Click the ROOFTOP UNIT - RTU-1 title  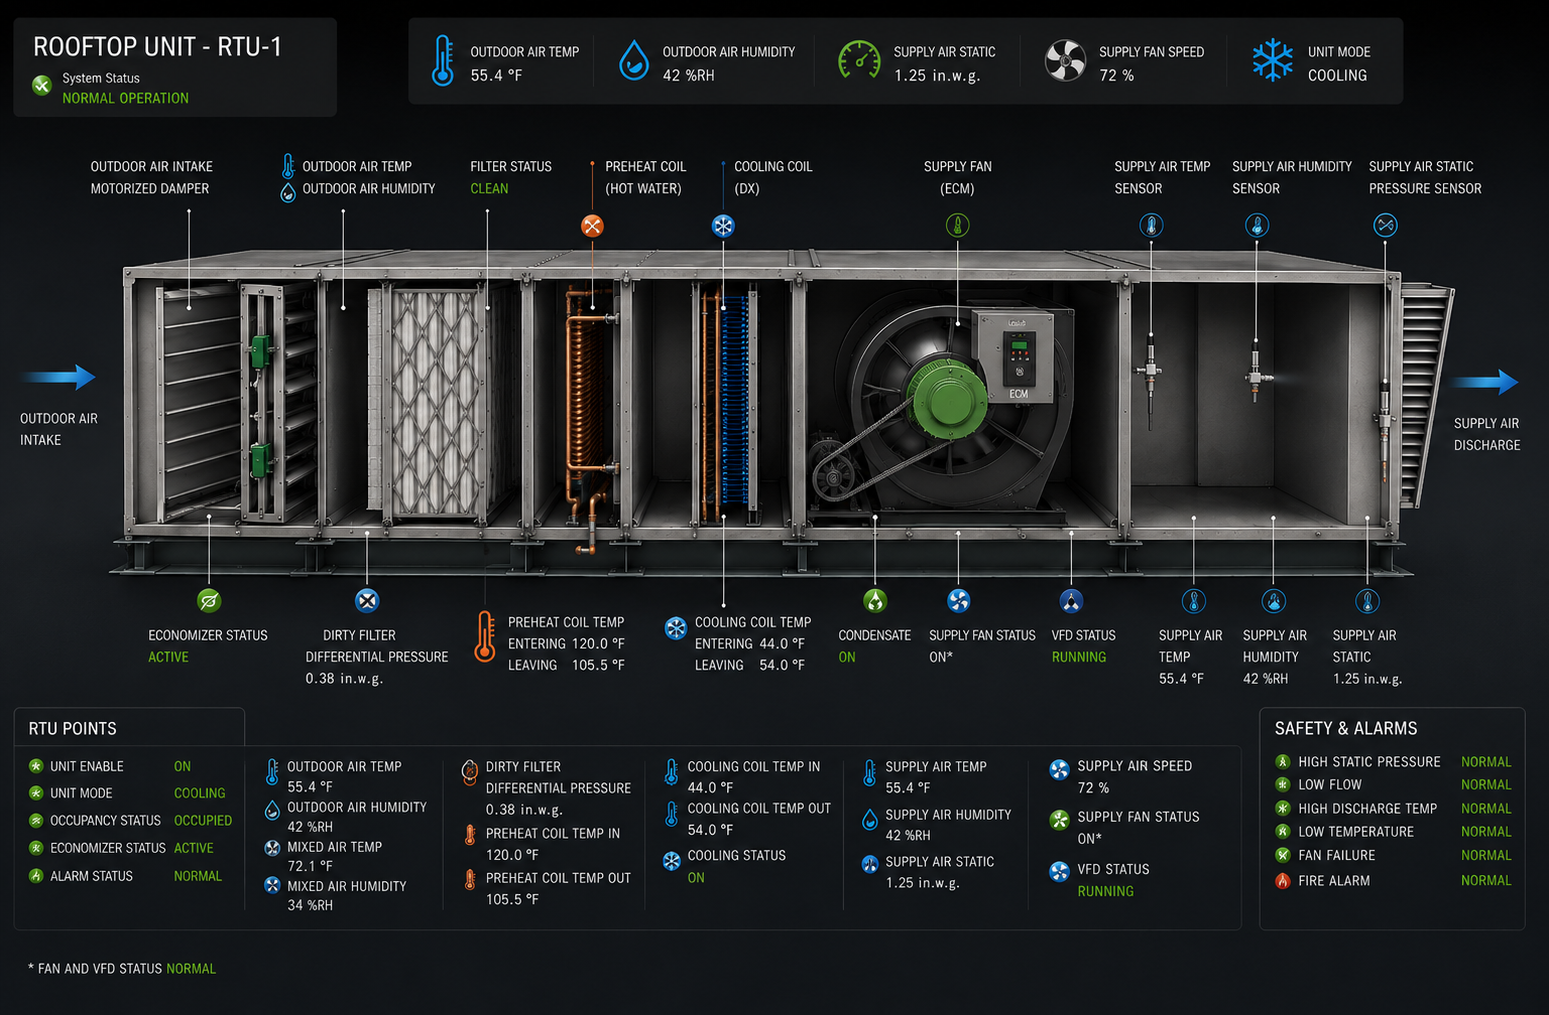pos(158,47)
